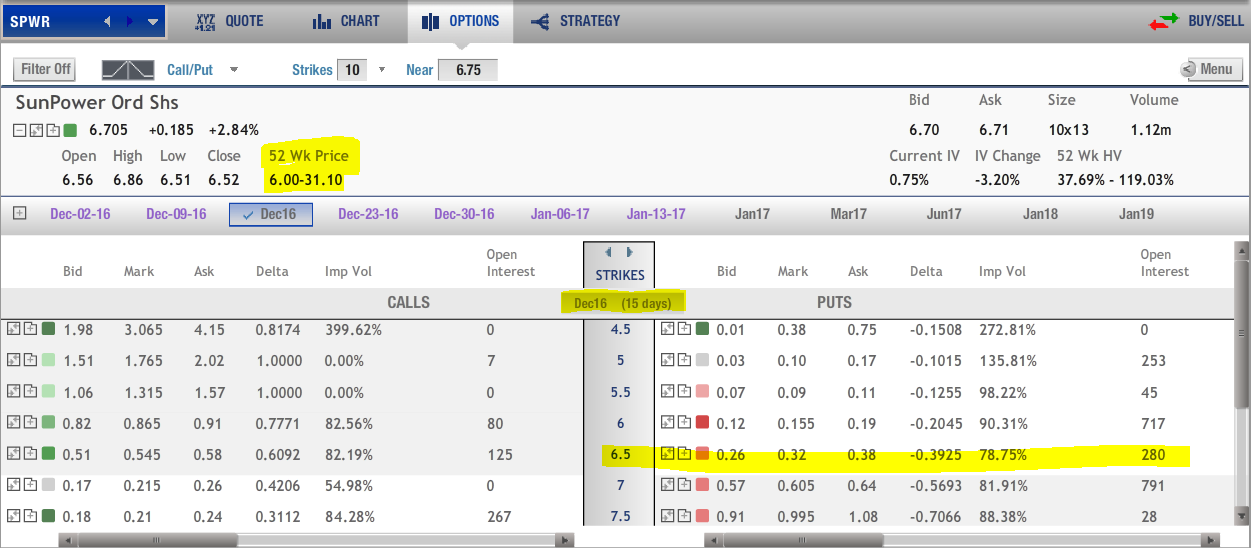Click the previous symbol arrow next to SPWR
1251x548 pixels.
(108, 21)
